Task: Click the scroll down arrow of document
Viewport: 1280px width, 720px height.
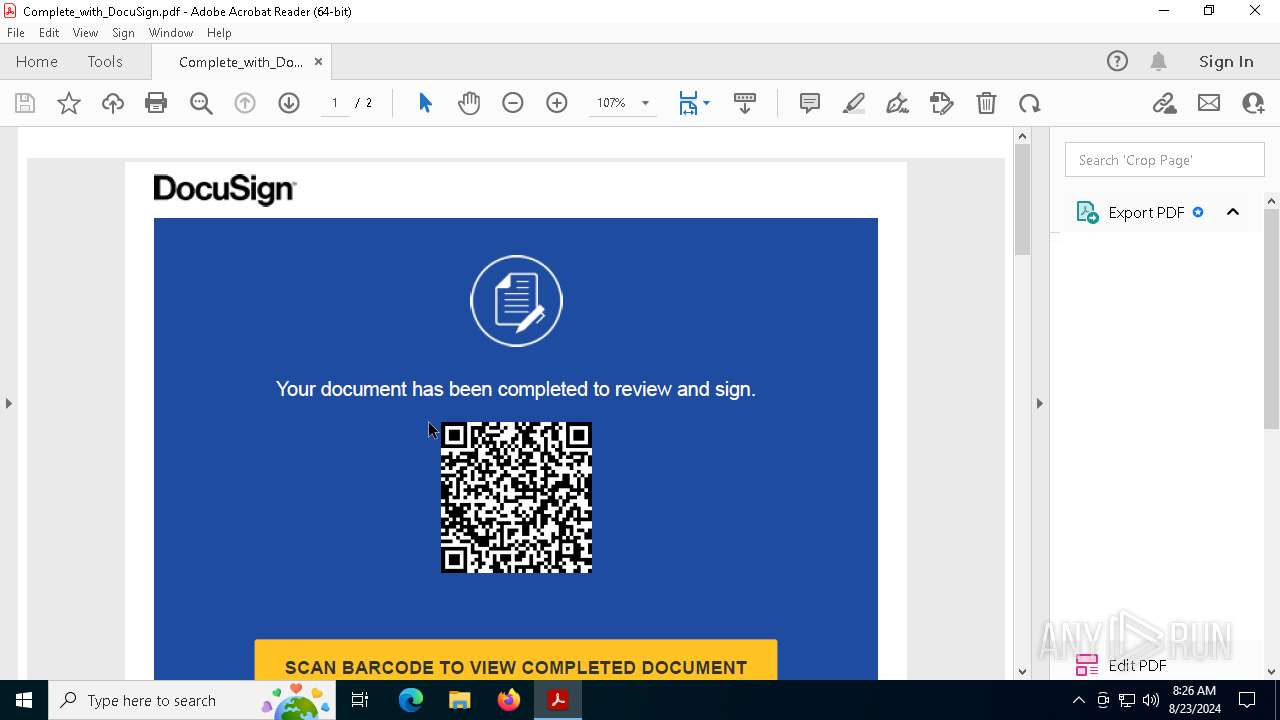Action: click(1022, 672)
